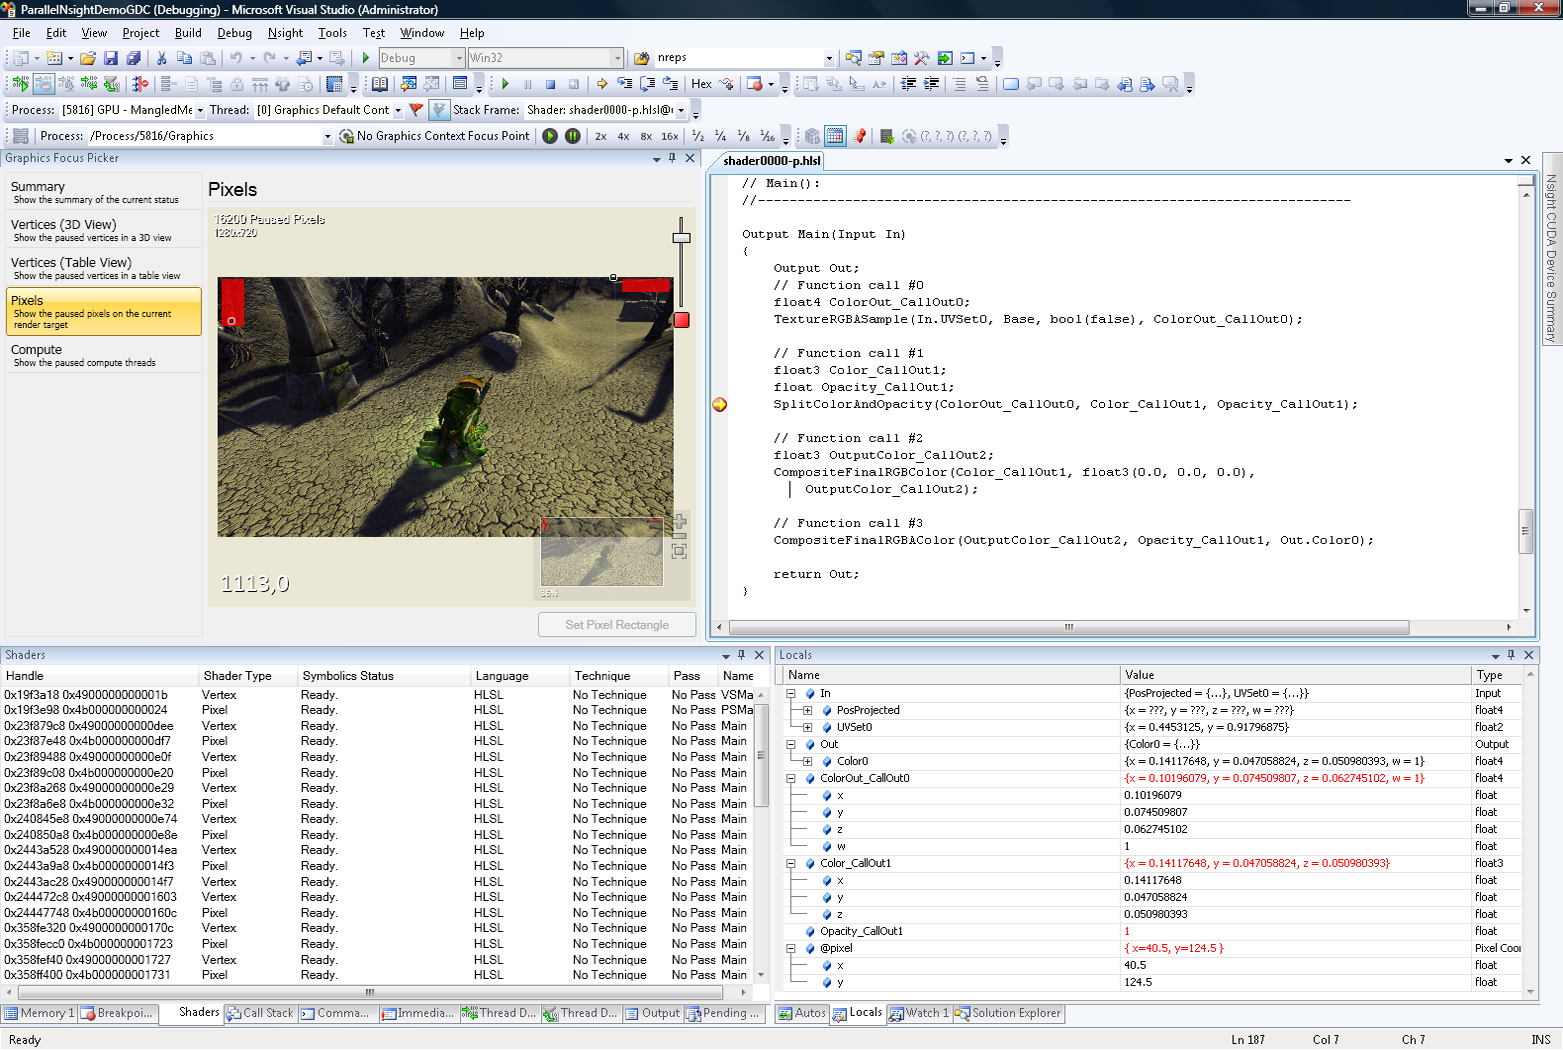Image resolution: width=1563 pixels, height=1050 pixels.
Task: Click the Show Next Statement yellow arrow
Action: click(601, 84)
